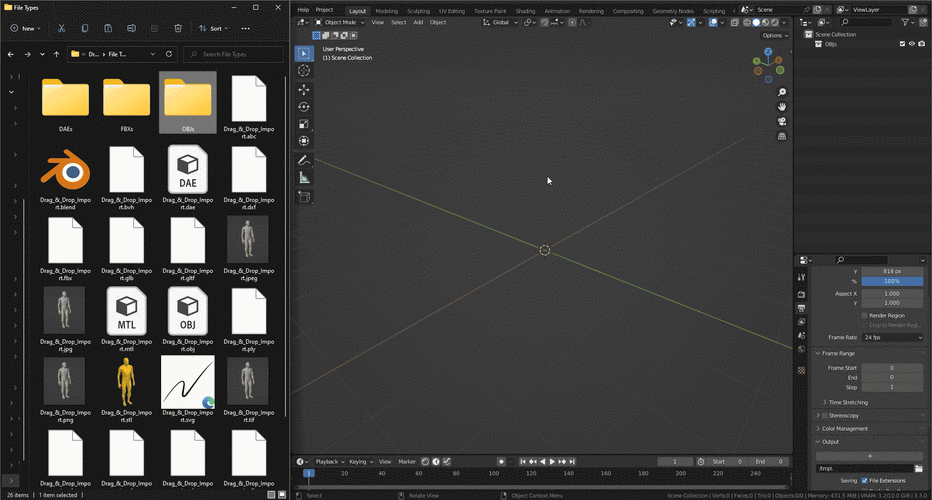Switch to the Modeling workspace tab
932x500 pixels.
[386, 11]
